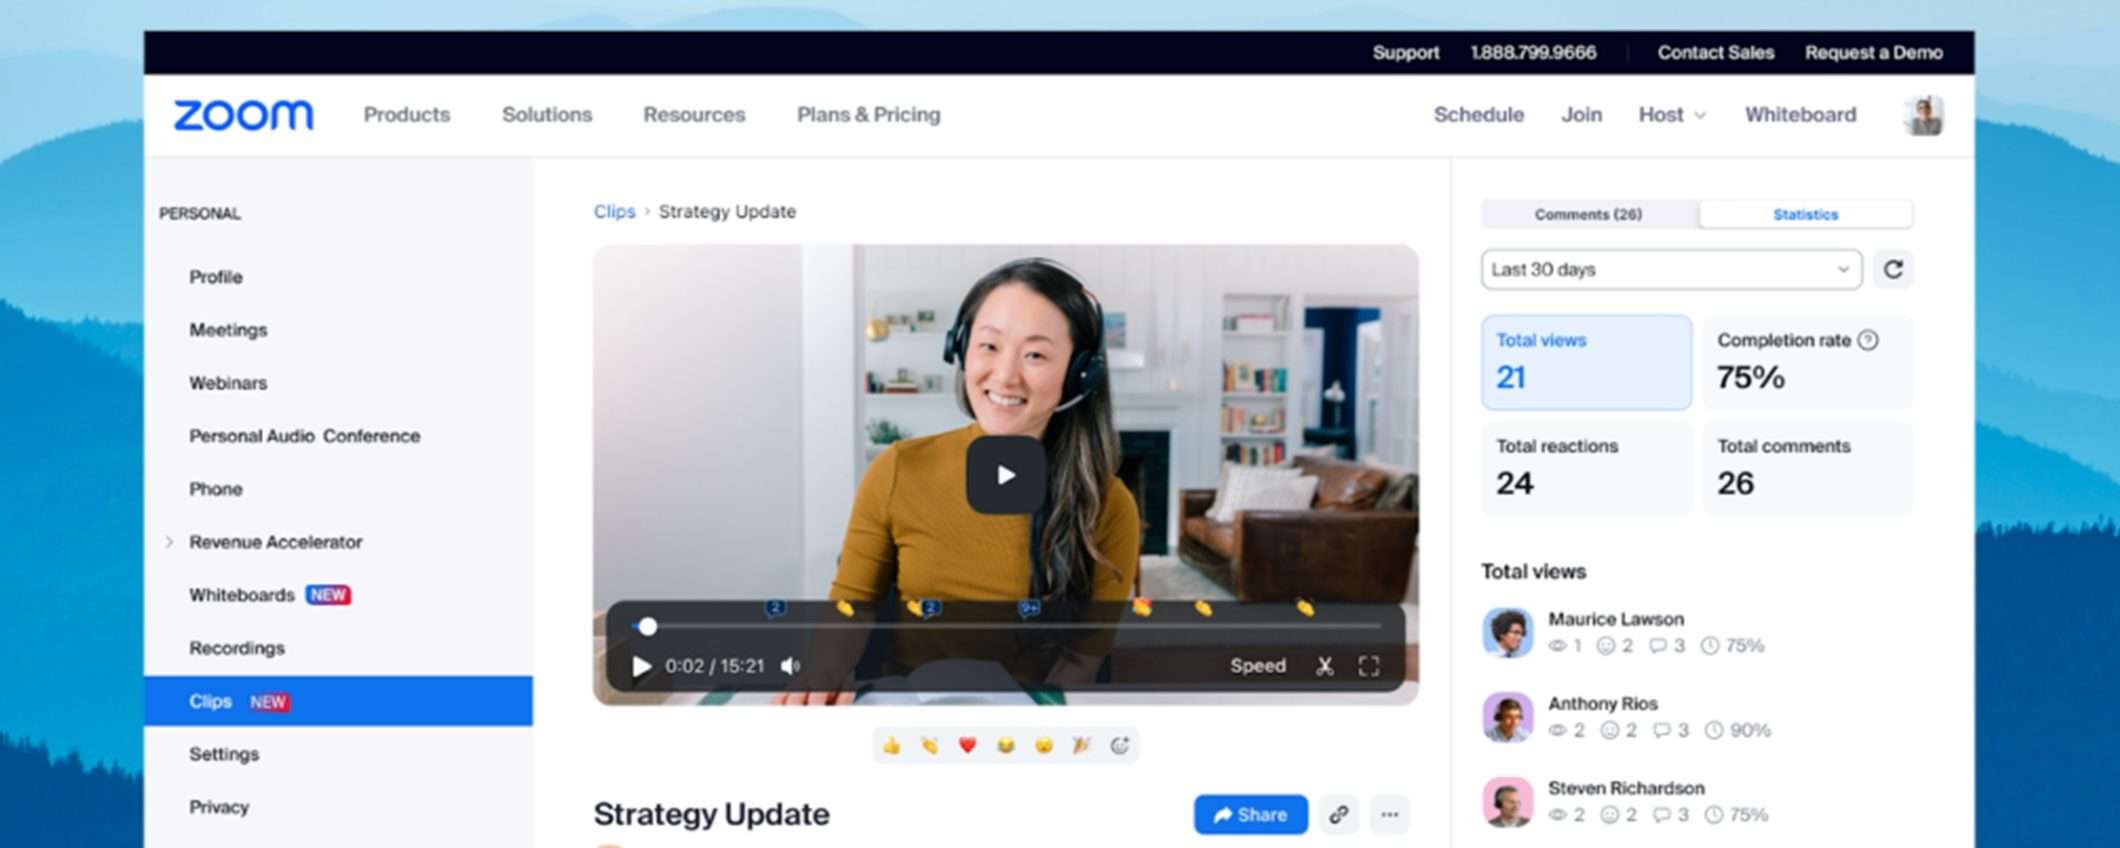This screenshot has width=2120, height=848.
Task: Jump to first comment marker with 2
Action: pyautogui.click(x=775, y=607)
